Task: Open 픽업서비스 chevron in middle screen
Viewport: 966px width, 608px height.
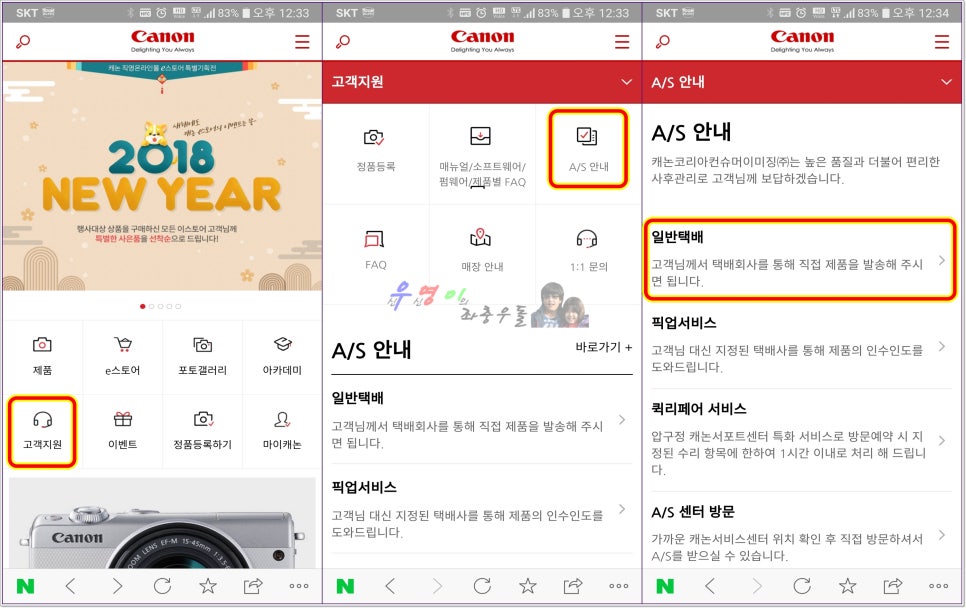Action: click(622, 509)
